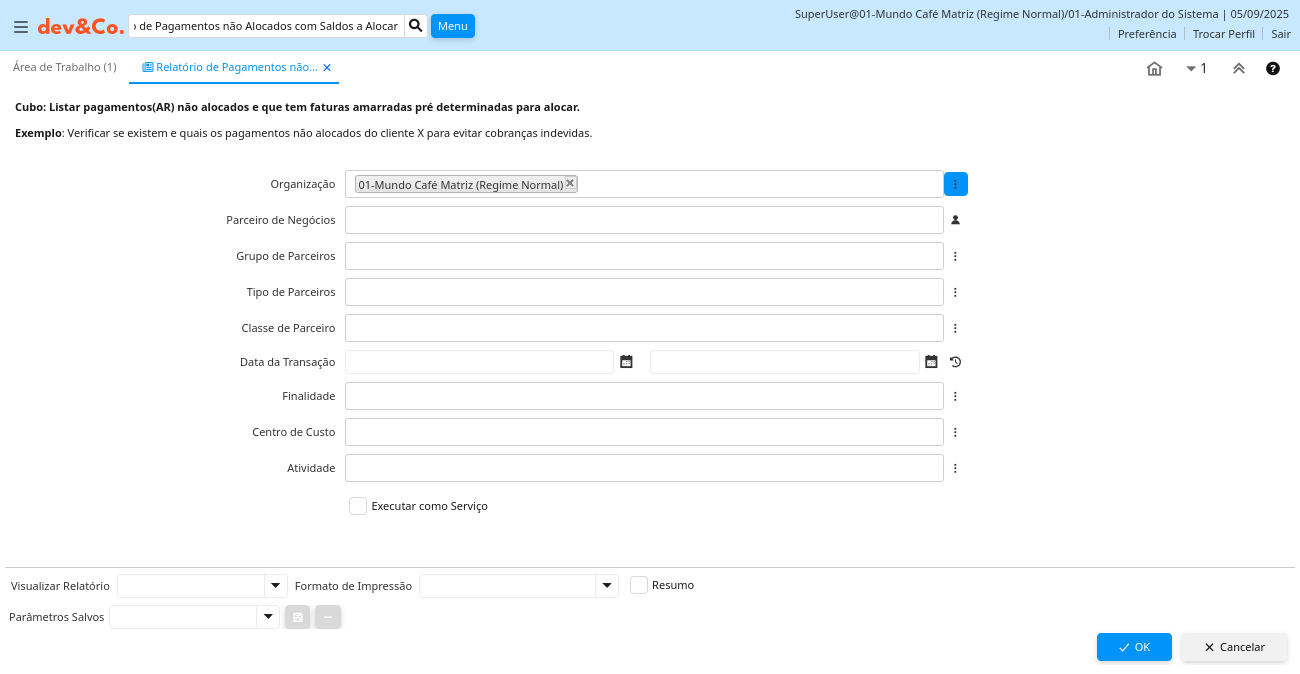This screenshot has height=674, width=1300.
Task: Focus the Atividade field
Action: pyautogui.click(x=644, y=468)
